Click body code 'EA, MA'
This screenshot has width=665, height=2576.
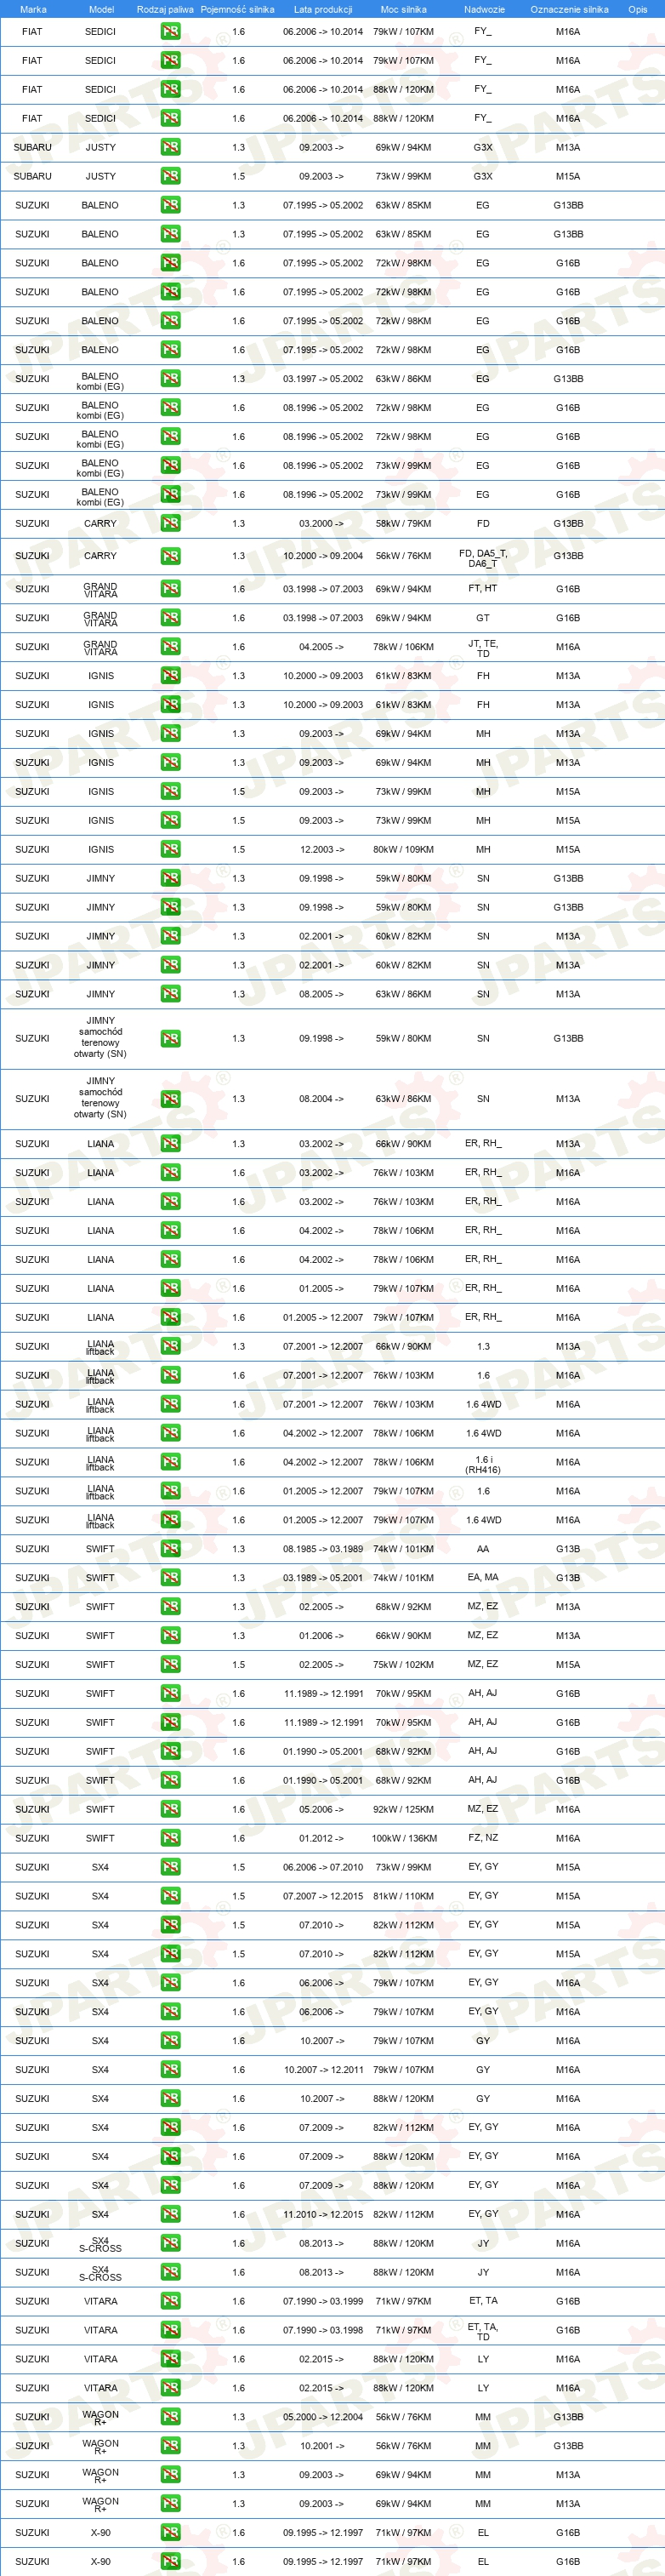pos(483,1578)
